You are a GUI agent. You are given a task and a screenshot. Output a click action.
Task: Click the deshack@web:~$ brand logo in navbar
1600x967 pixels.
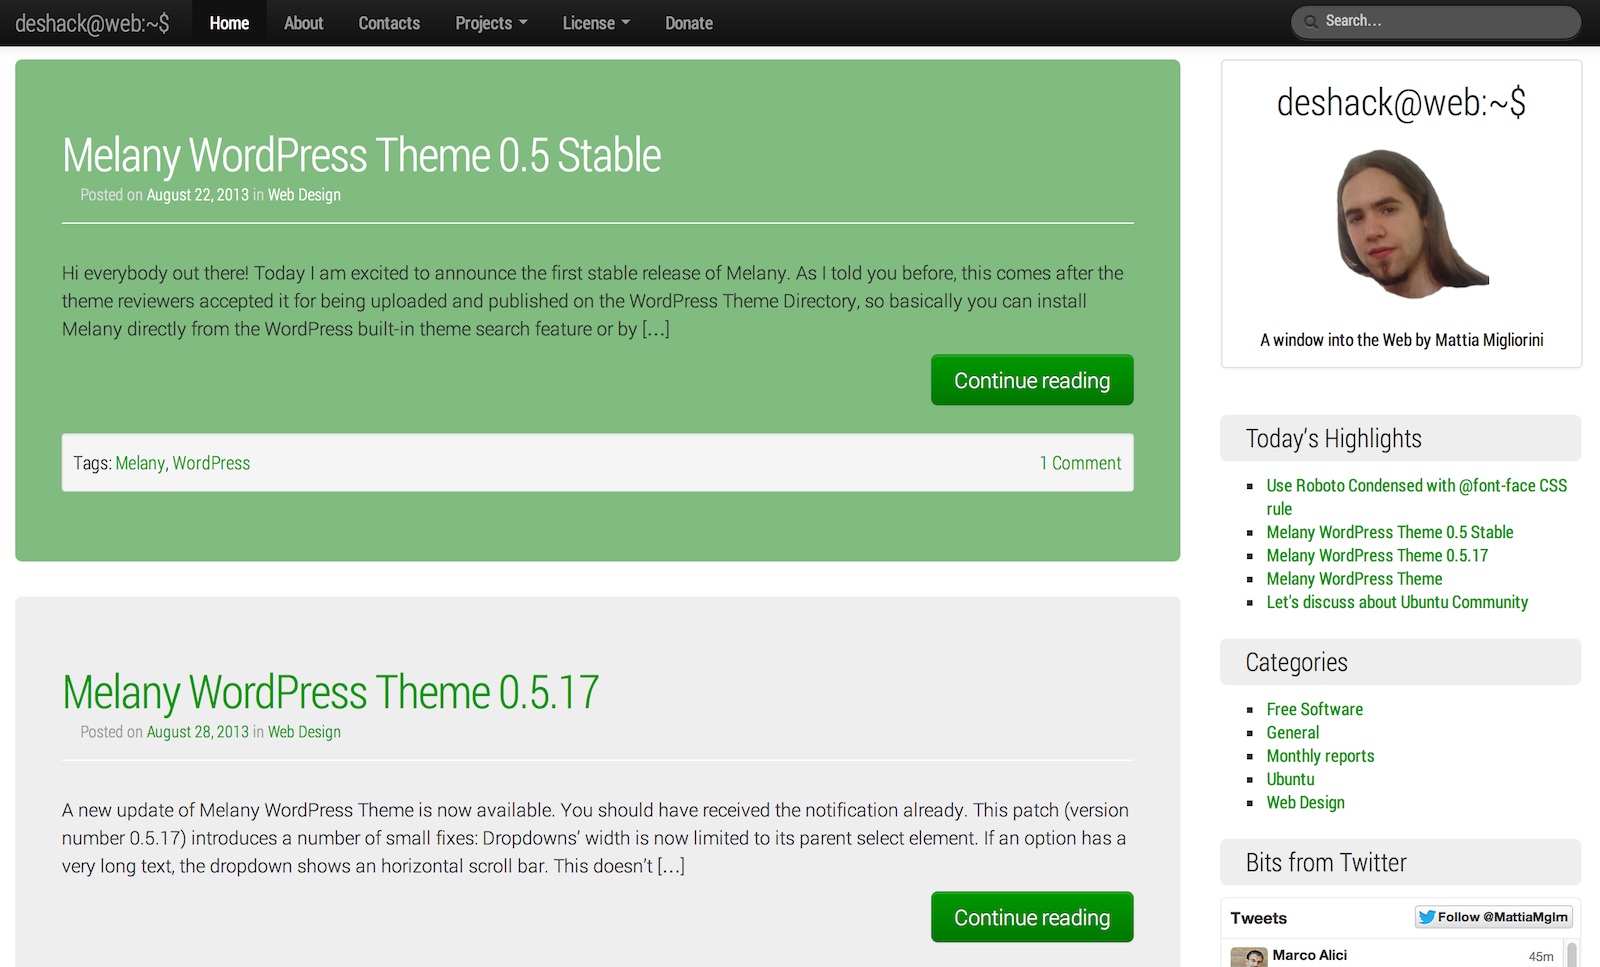[x=92, y=23]
